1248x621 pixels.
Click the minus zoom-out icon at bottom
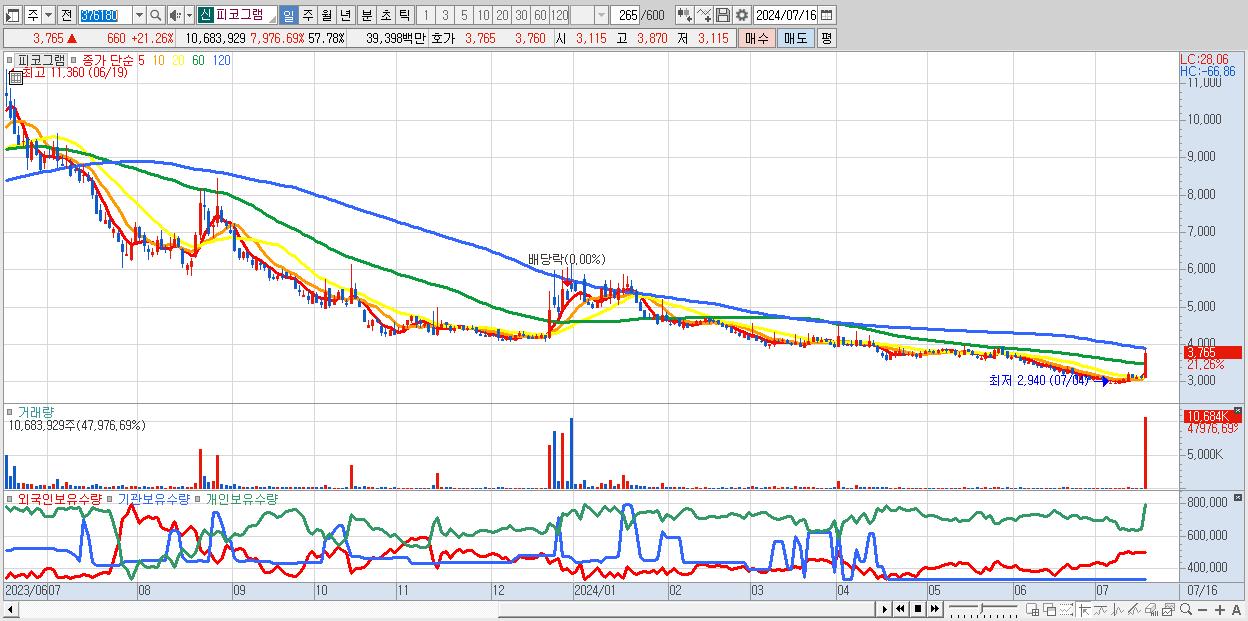[x=1202, y=609]
